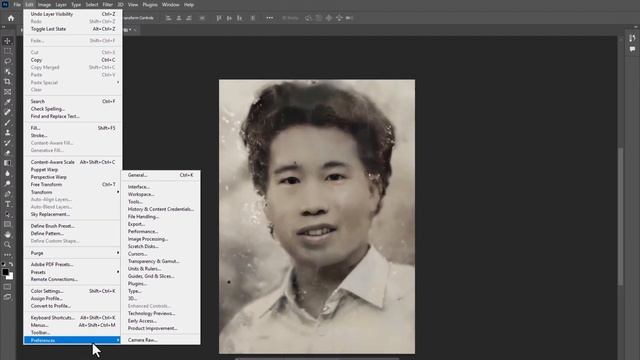Open the Image menu
The height and width of the screenshot is (360, 640).
tap(44, 5)
